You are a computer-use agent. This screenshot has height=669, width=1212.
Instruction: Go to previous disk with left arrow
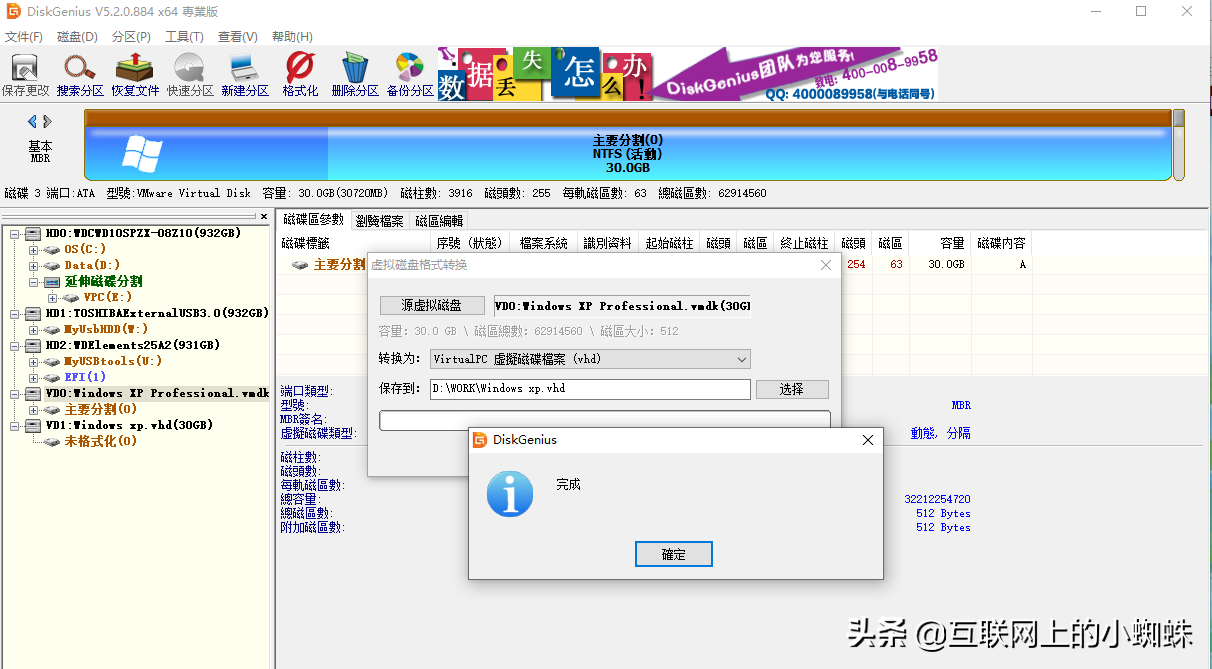pos(32,121)
